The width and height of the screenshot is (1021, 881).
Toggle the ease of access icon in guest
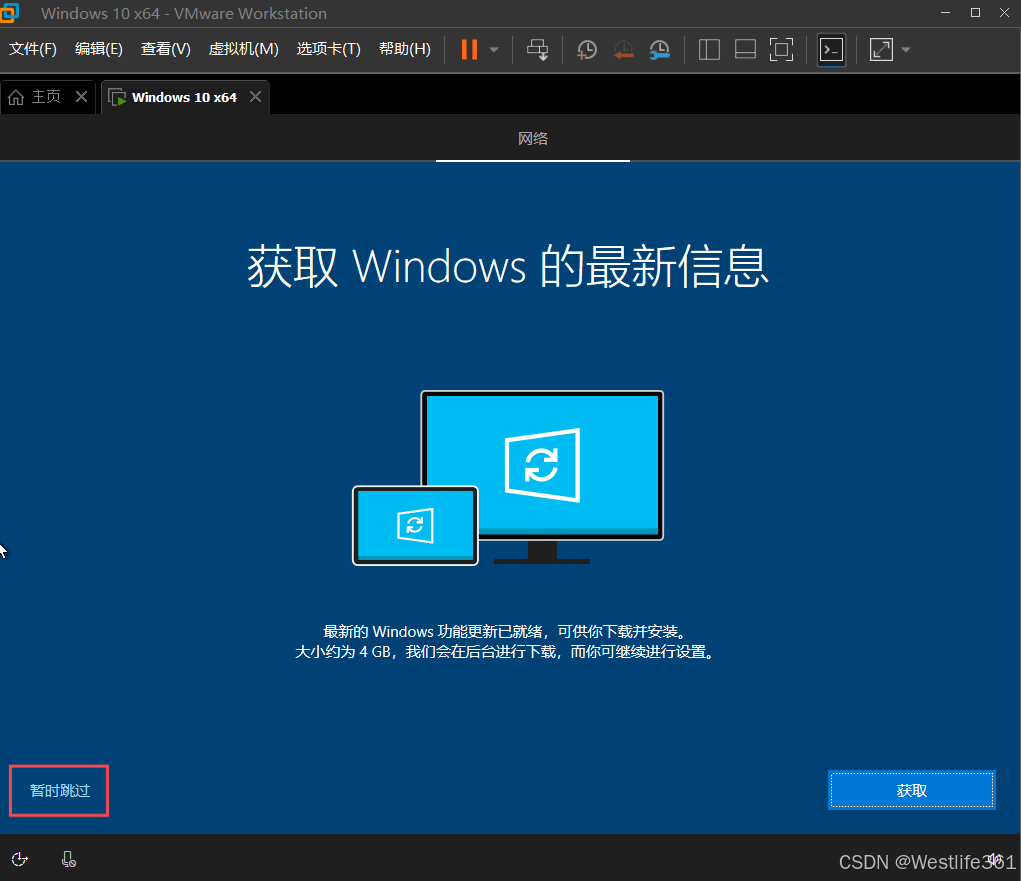pyautogui.click(x=20, y=859)
